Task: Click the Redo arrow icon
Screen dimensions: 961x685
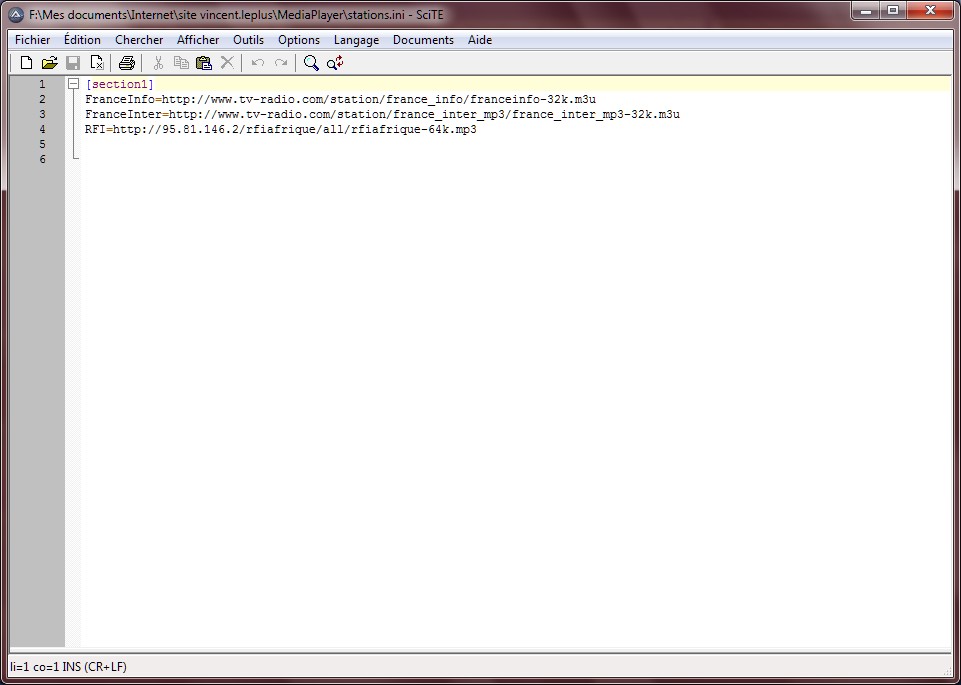Action: [x=281, y=62]
